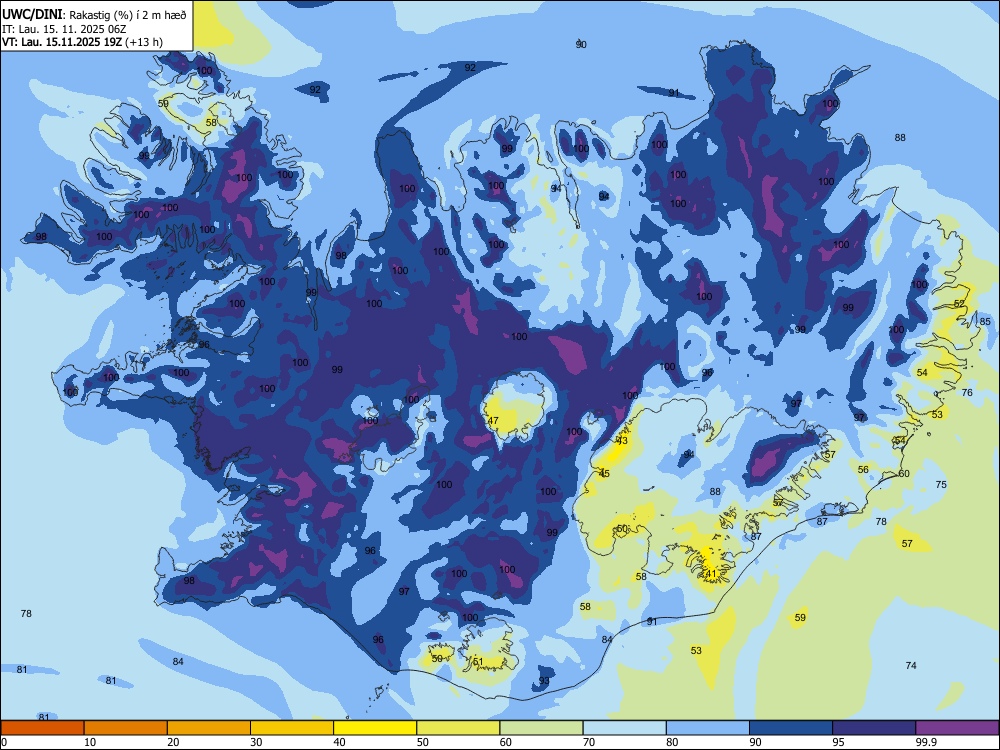Click the '52' value on the east coast

(959, 304)
